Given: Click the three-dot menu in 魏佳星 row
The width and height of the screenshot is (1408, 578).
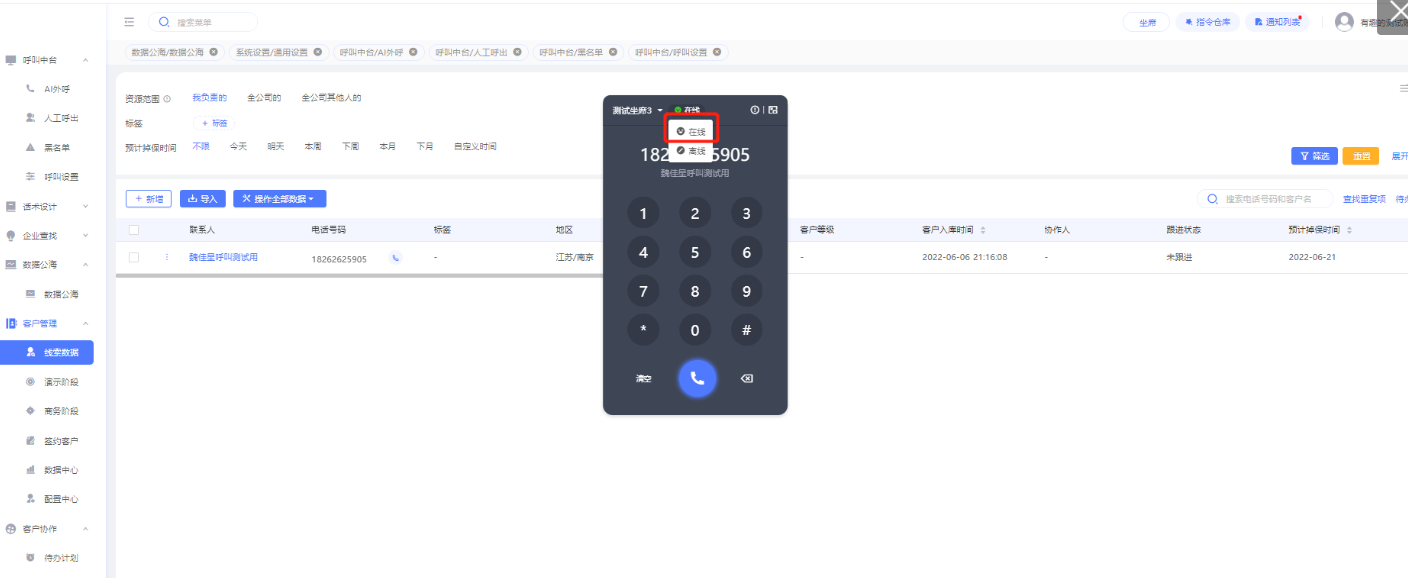Looking at the screenshot, I should pyautogui.click(x=167, y=258).
